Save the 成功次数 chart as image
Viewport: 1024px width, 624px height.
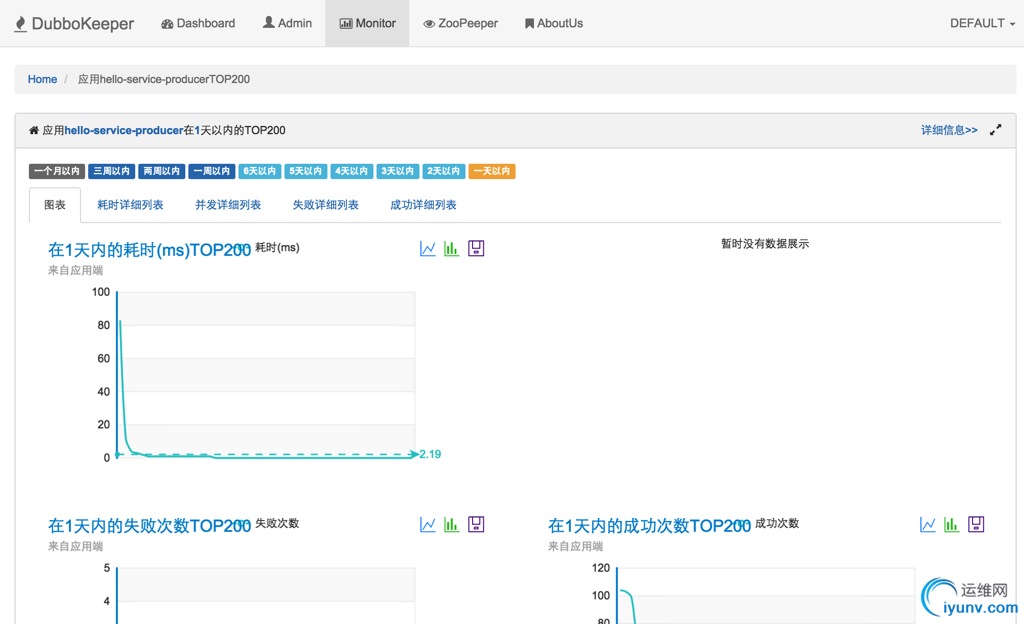point(976,525)
